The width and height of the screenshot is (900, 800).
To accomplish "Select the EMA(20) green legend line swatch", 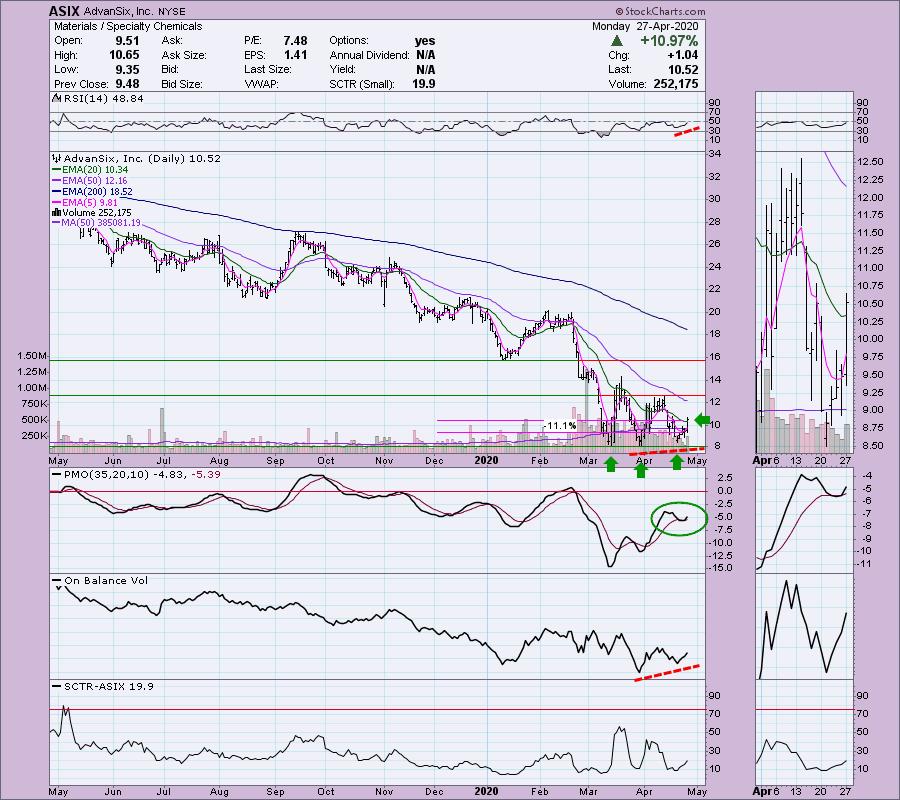I will coord(57,169).
